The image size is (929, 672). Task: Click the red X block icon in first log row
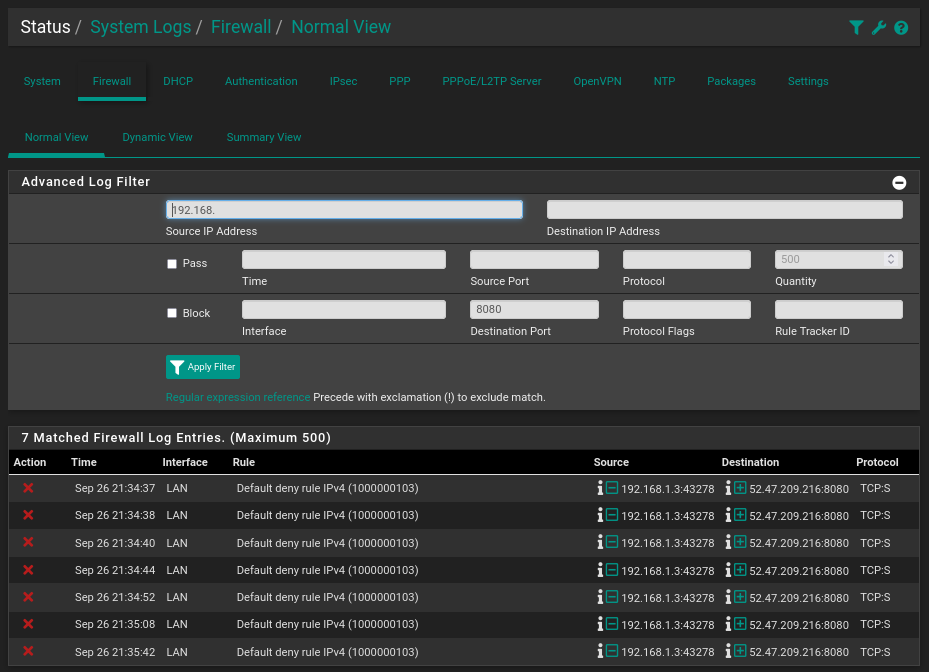coord(28,488)
